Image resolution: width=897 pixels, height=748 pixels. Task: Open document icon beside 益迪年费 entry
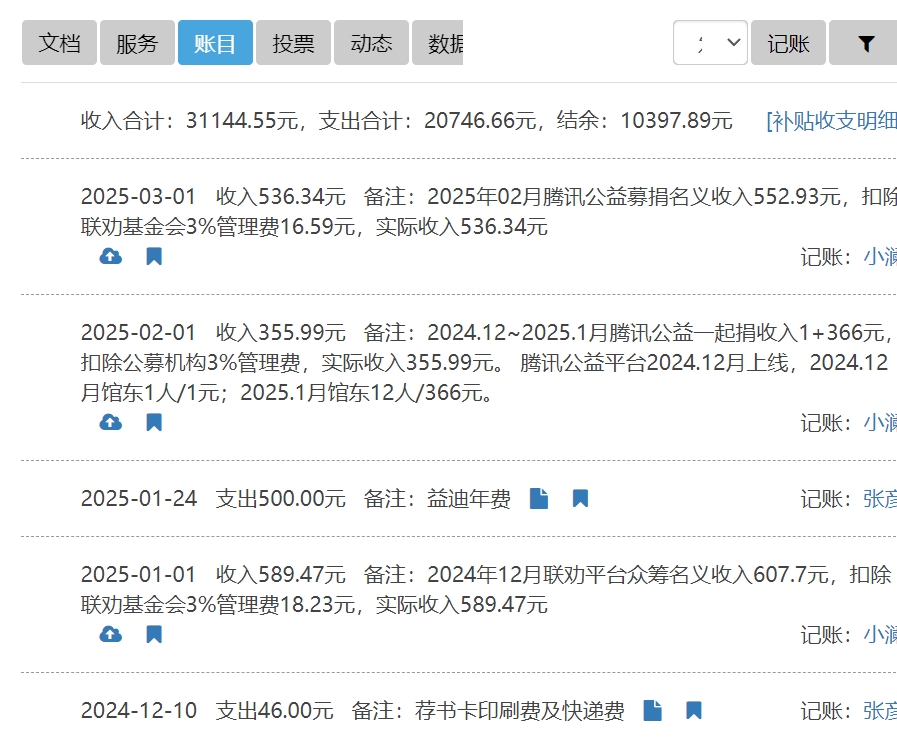pyautogui.click(x=539, y=498)
